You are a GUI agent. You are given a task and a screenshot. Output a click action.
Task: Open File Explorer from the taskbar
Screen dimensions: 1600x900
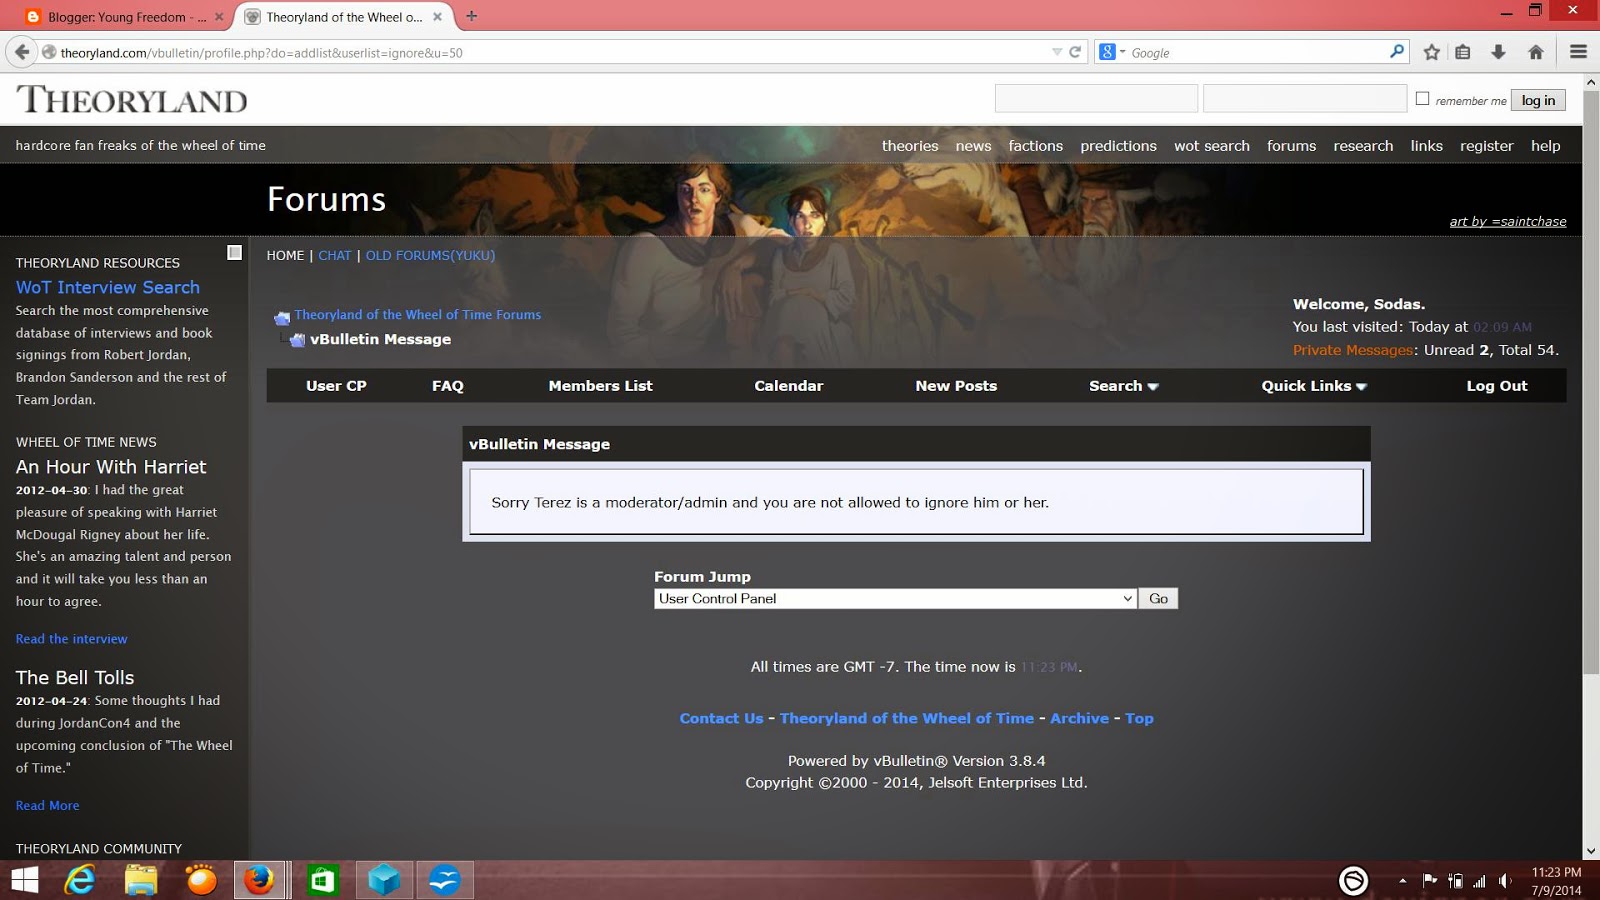tap(141, 880)
